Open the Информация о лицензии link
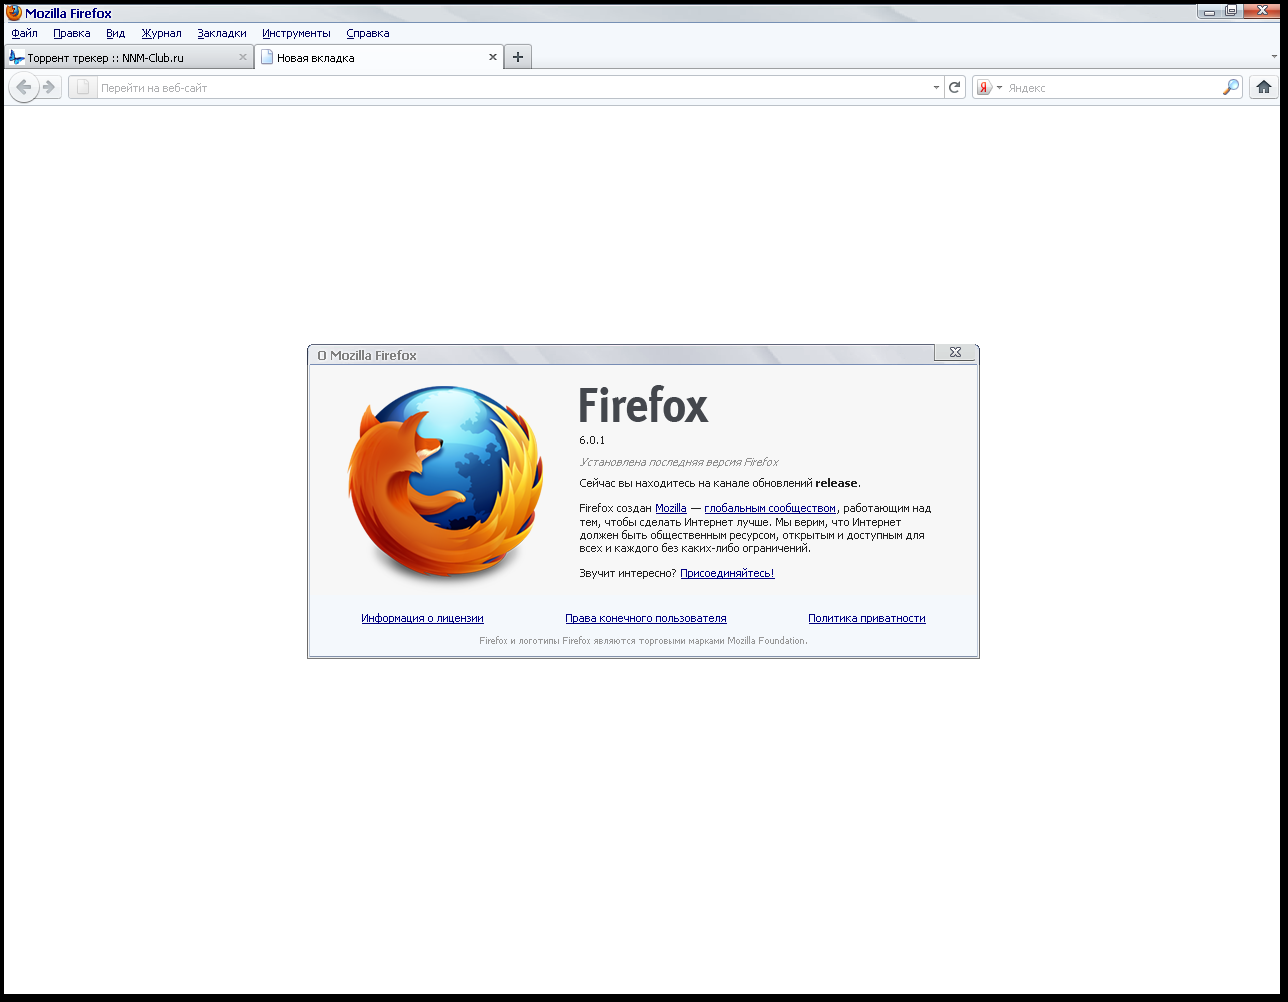The image size is (1288, 1002). click(x=422, y=618)
